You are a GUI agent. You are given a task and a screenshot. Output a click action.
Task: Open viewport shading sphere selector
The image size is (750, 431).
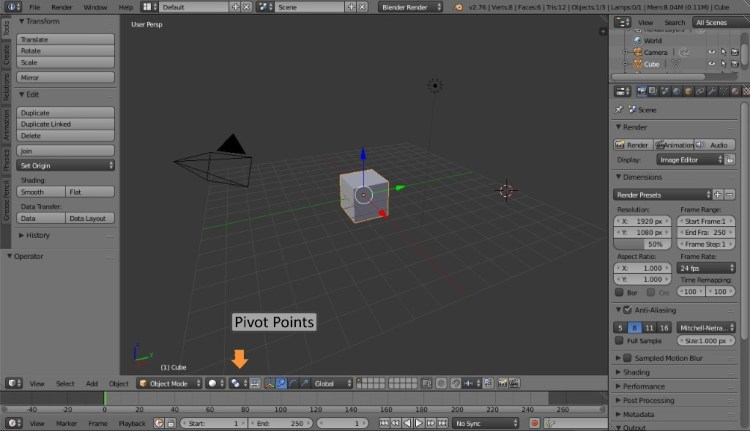[215, 383]
